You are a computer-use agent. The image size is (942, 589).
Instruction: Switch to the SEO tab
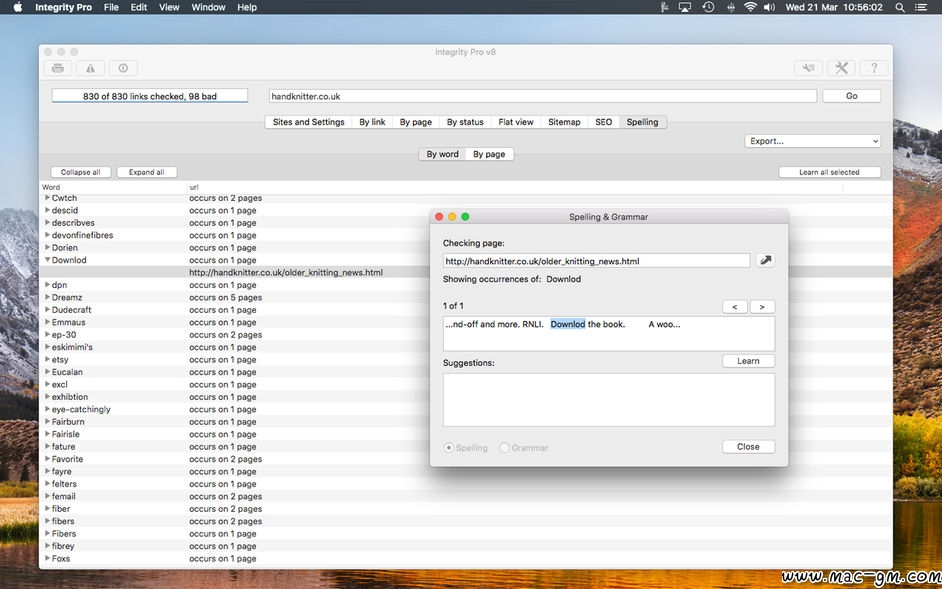click(604, 122)
